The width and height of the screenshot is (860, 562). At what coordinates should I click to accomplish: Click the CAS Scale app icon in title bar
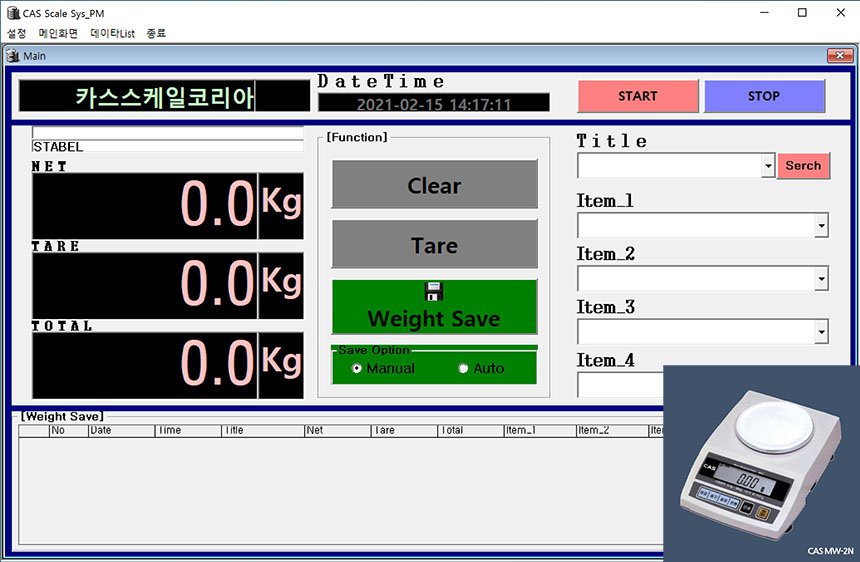pos(12,13)
